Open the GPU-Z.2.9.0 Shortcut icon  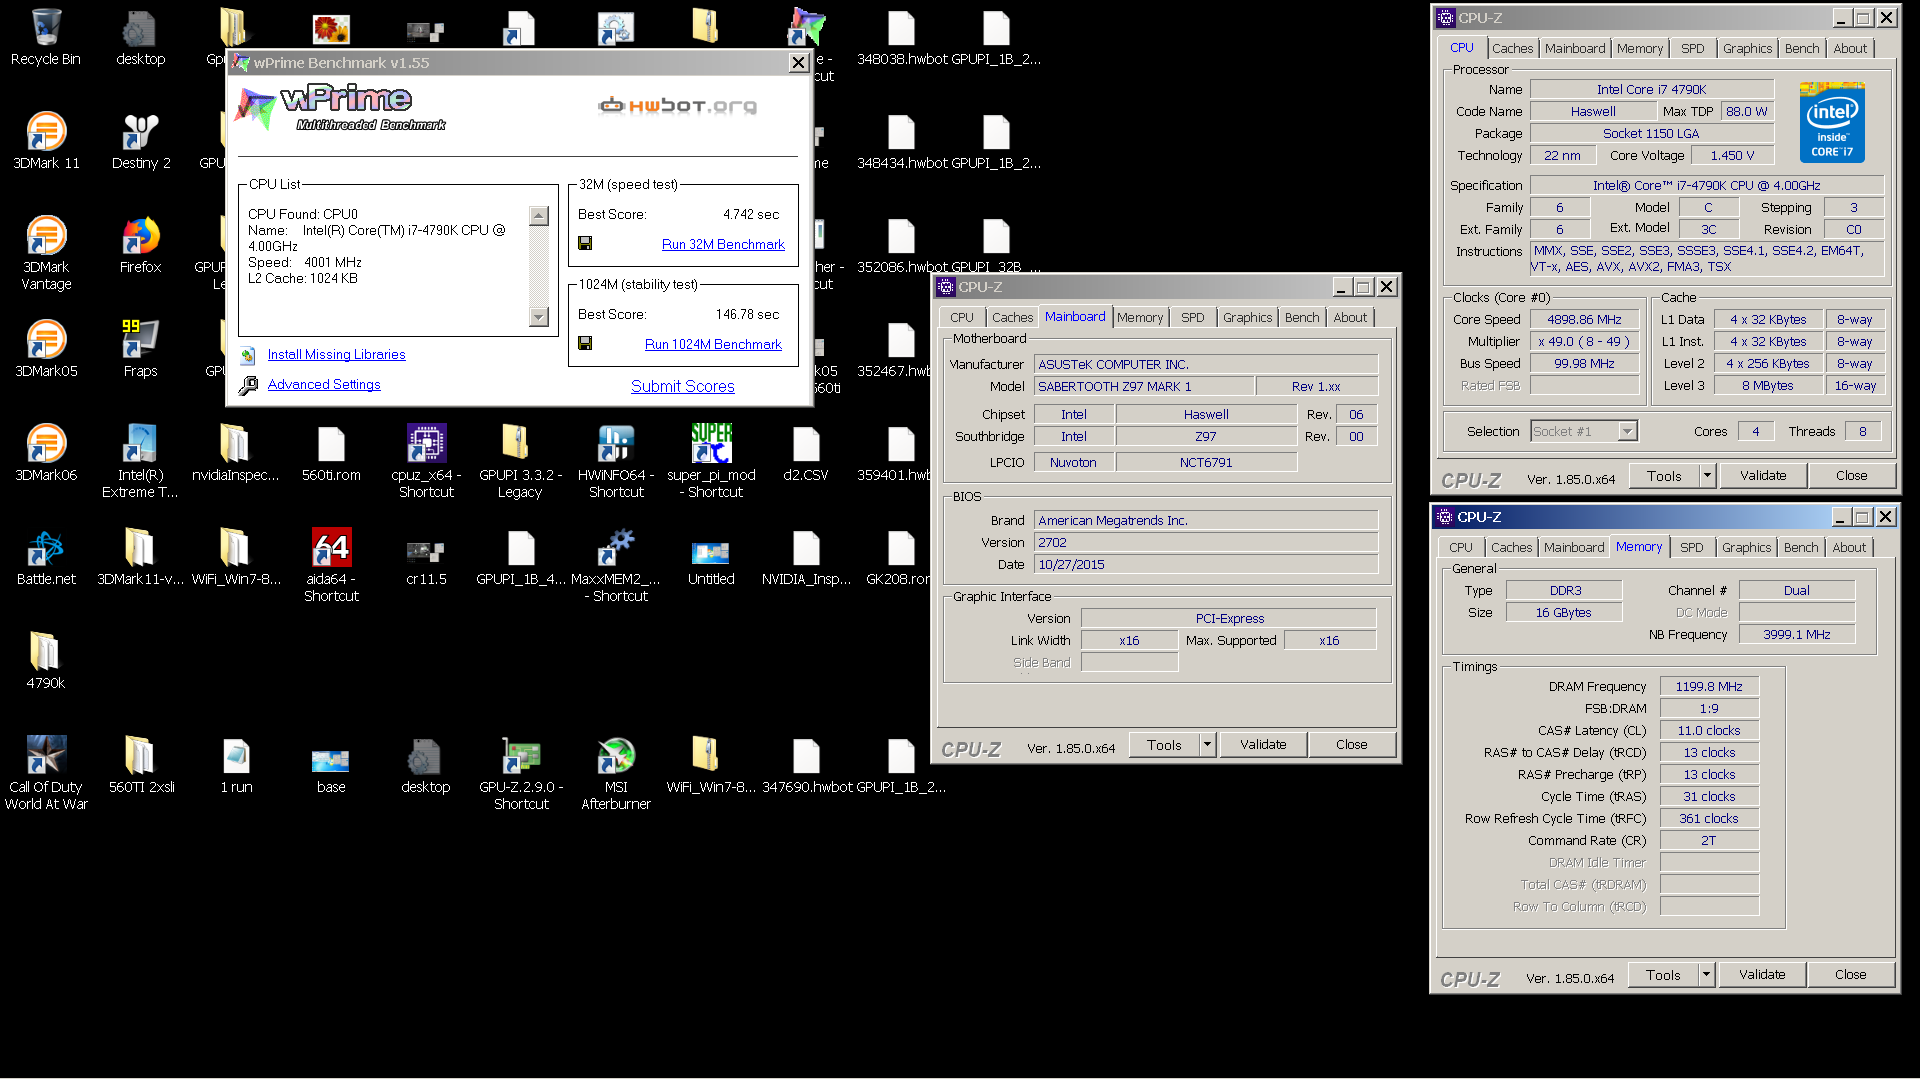[520, 773]
